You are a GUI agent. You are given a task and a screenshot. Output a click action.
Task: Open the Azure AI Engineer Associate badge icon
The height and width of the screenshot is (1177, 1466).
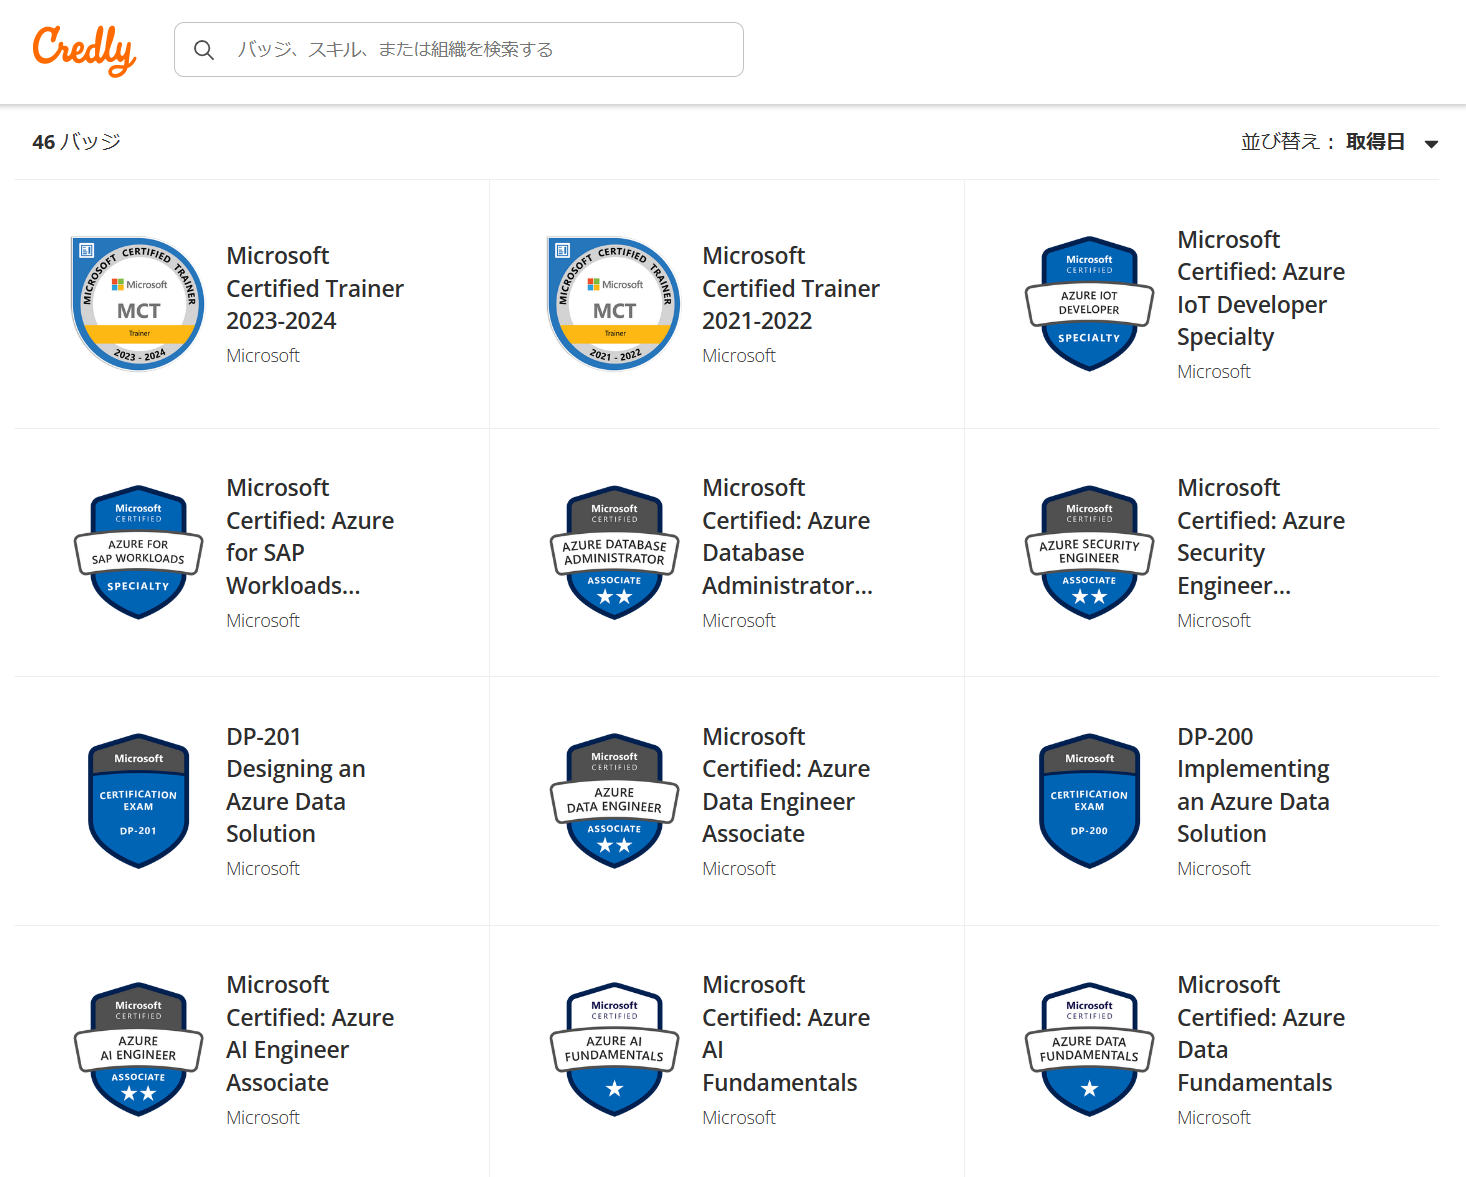(138, 1050)
